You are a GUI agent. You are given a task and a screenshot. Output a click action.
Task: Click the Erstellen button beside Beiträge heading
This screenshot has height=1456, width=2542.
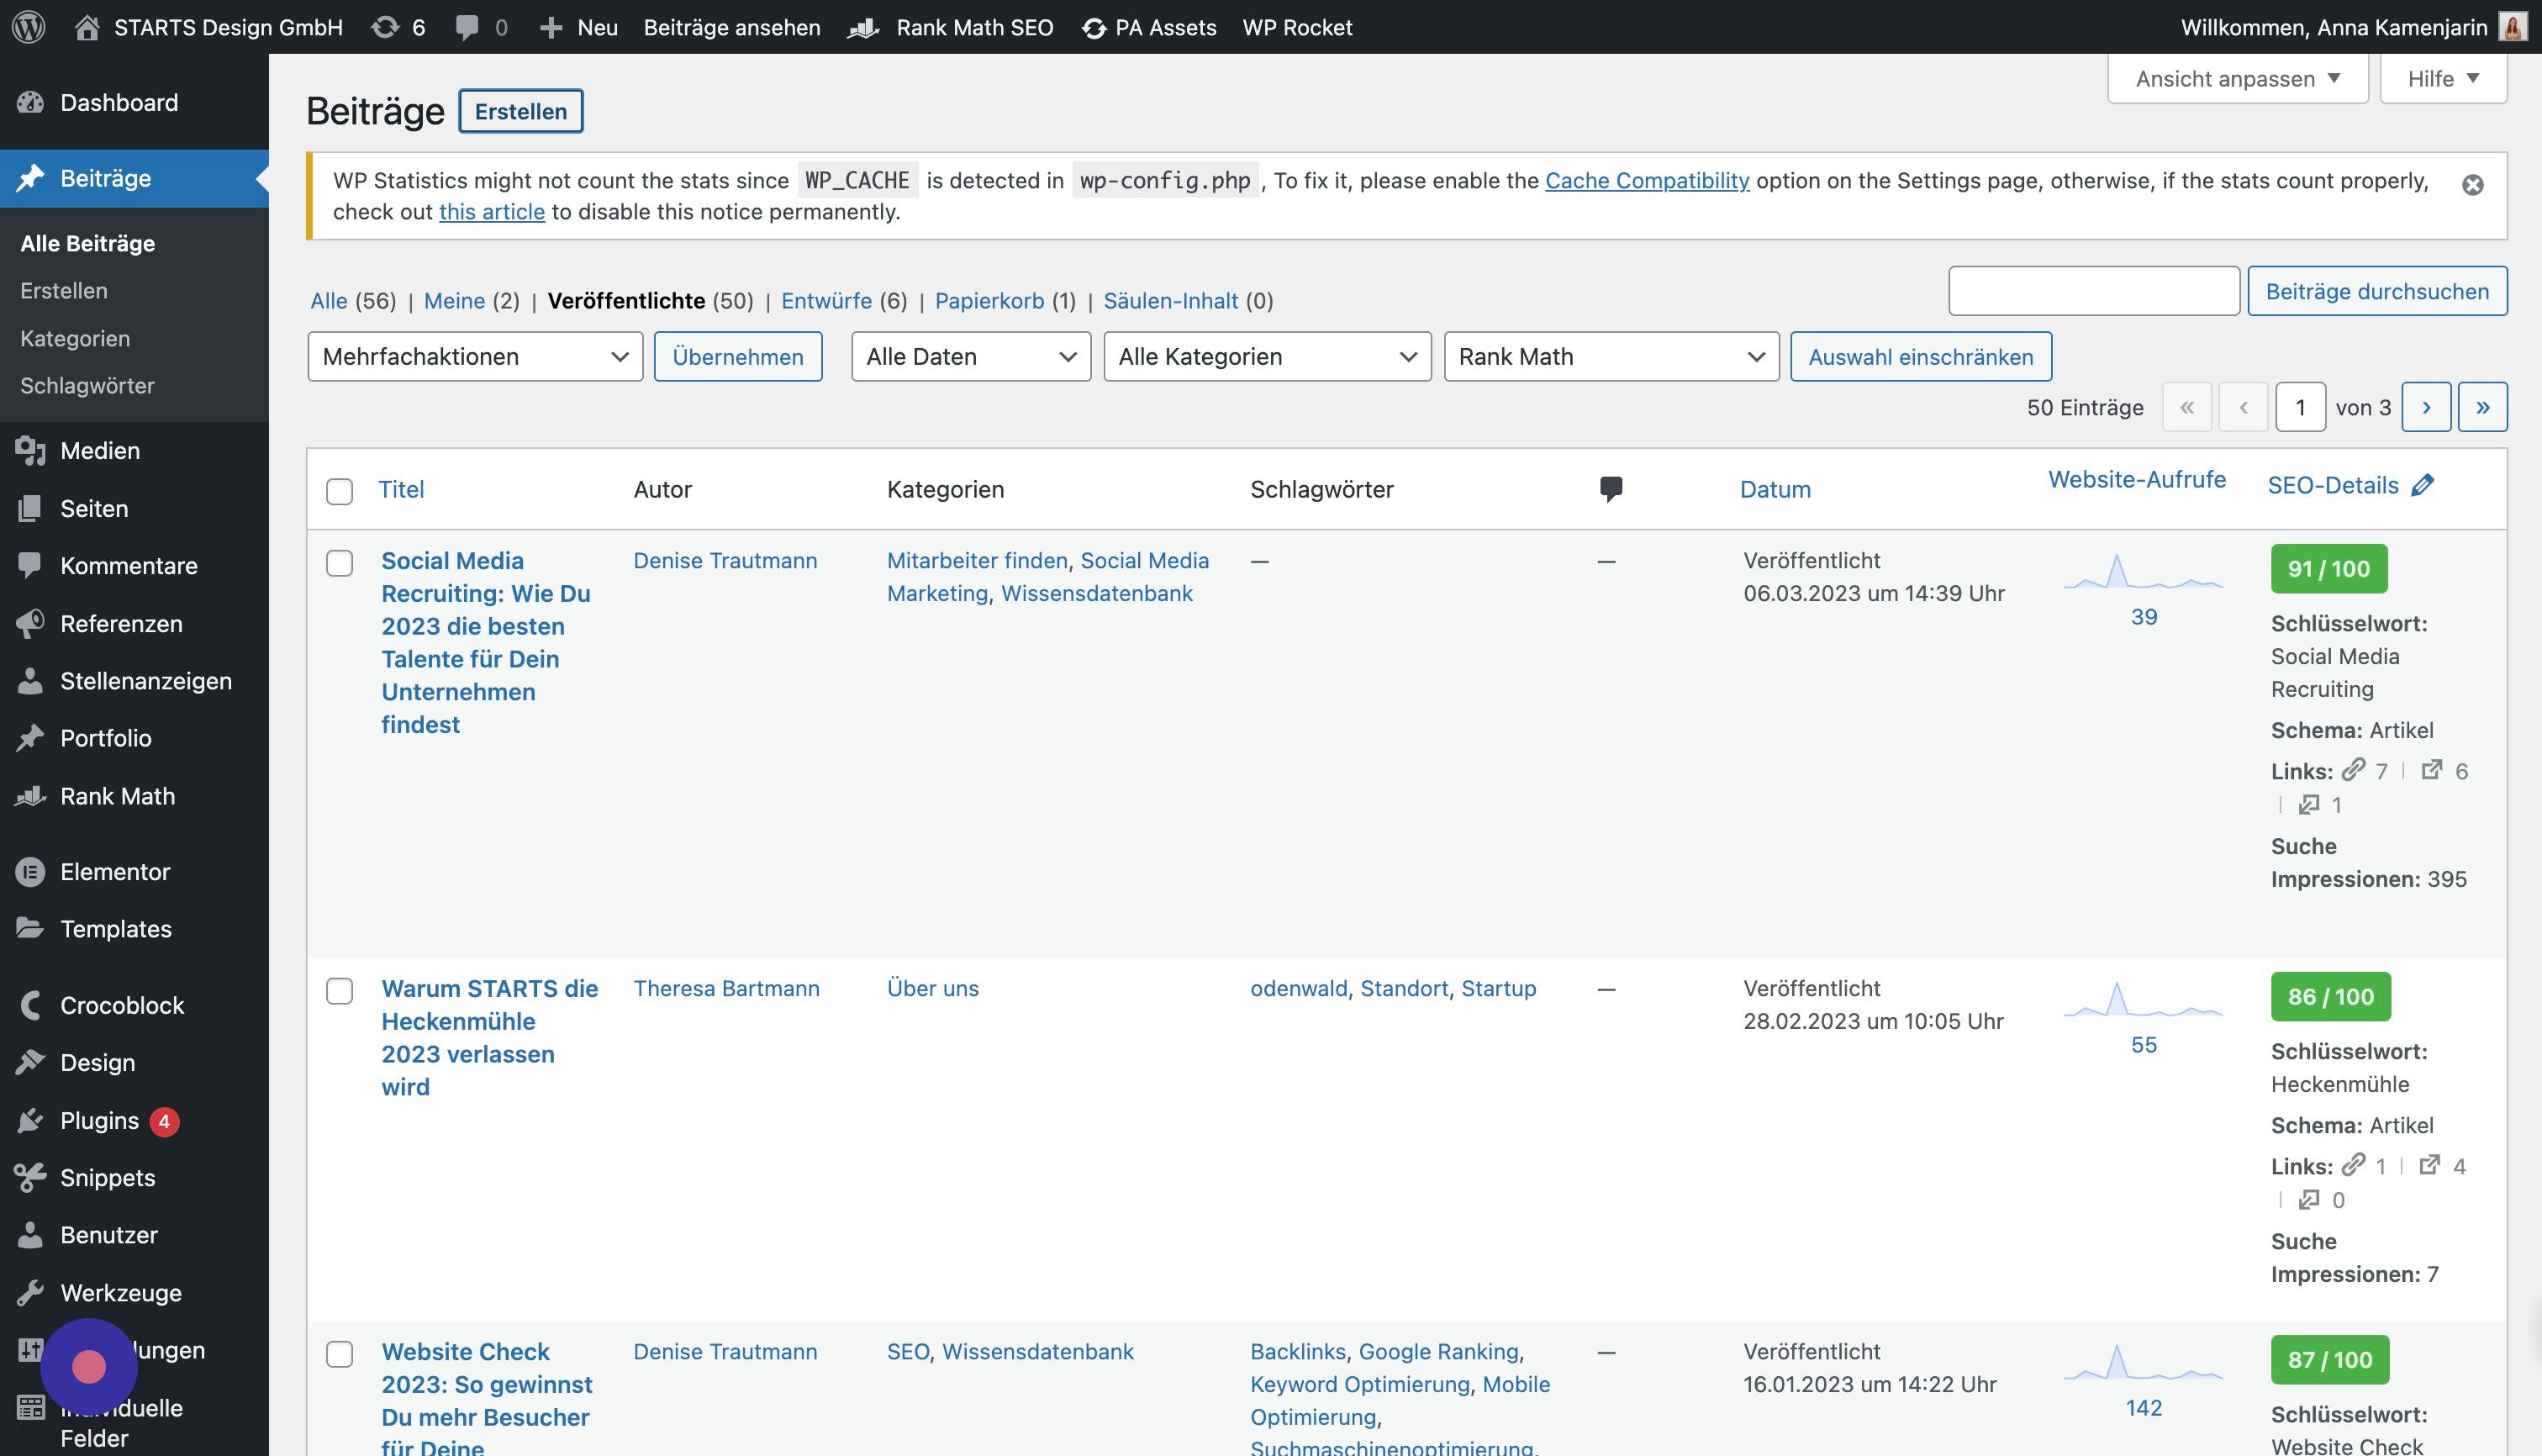pos(520,111)
